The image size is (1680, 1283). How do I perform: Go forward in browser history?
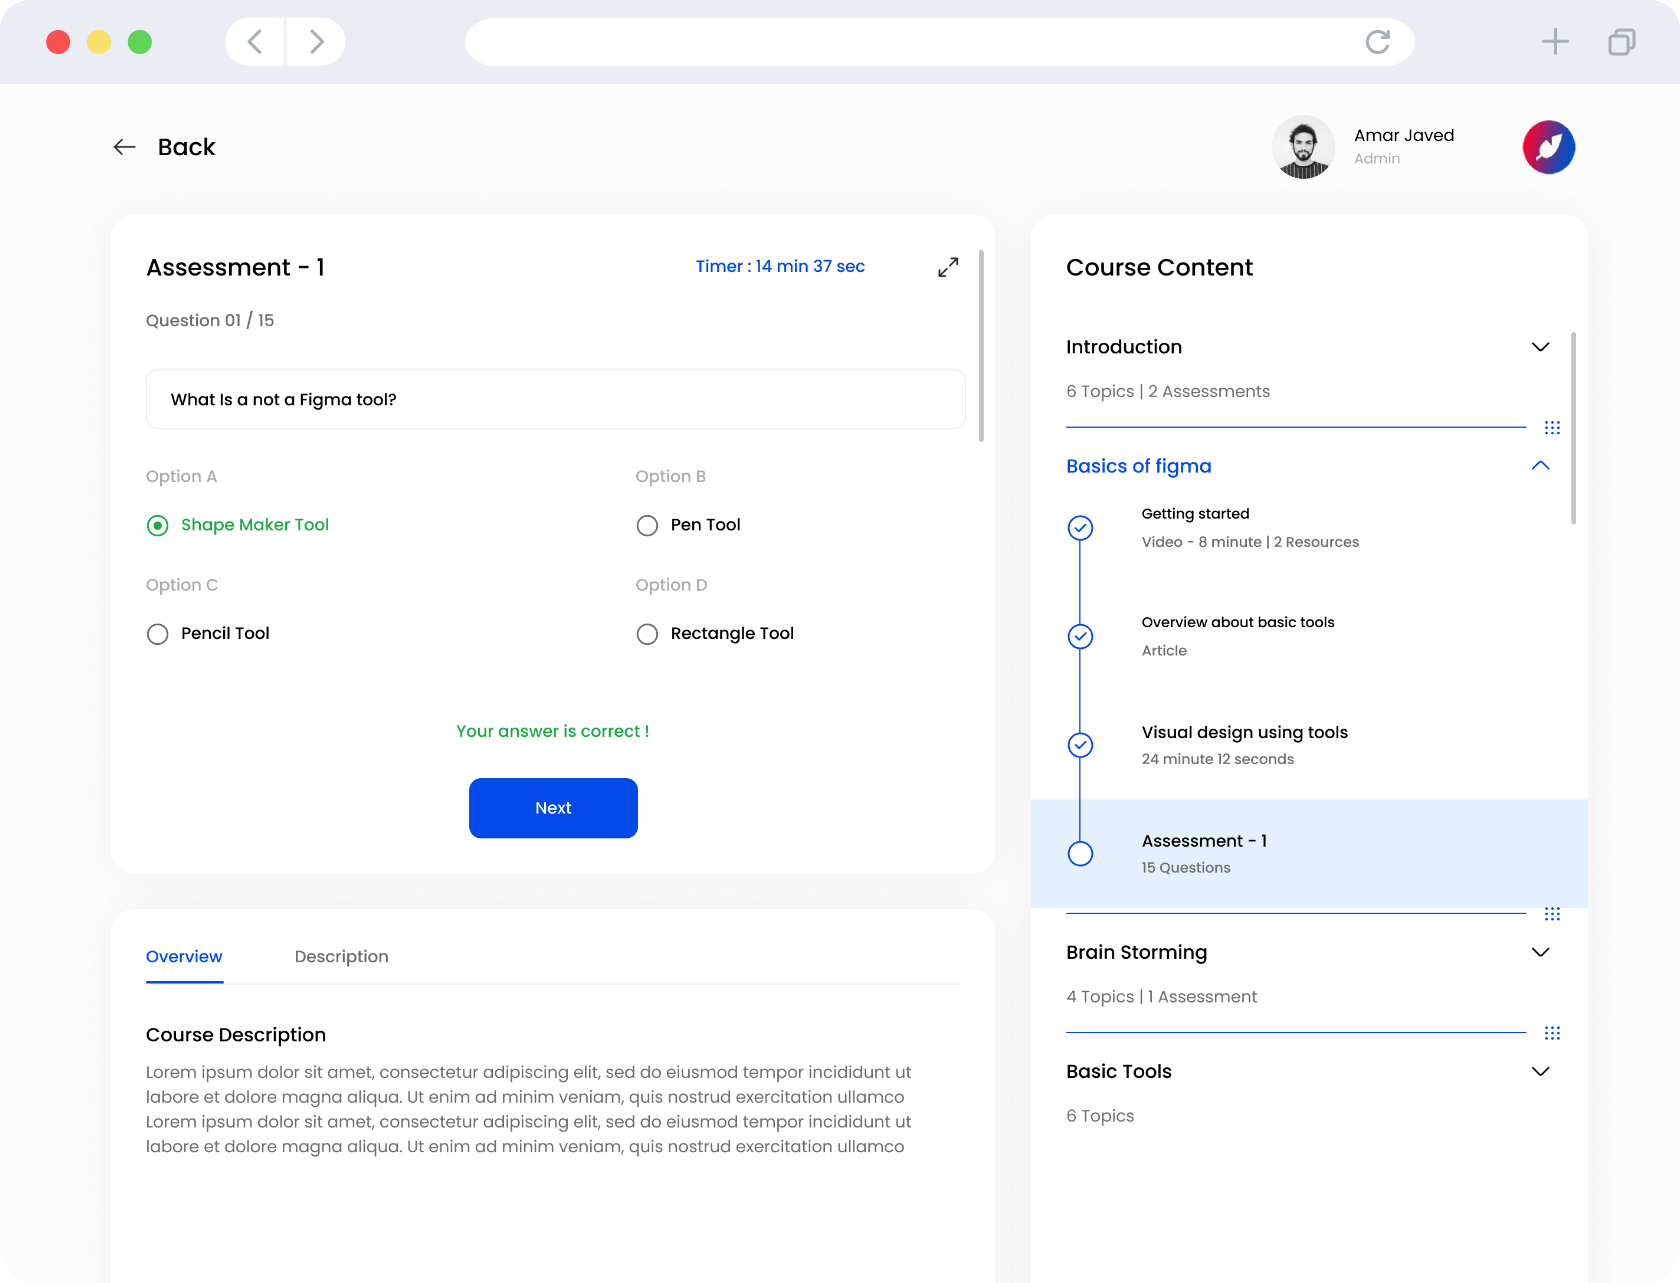tap(316, 42)
